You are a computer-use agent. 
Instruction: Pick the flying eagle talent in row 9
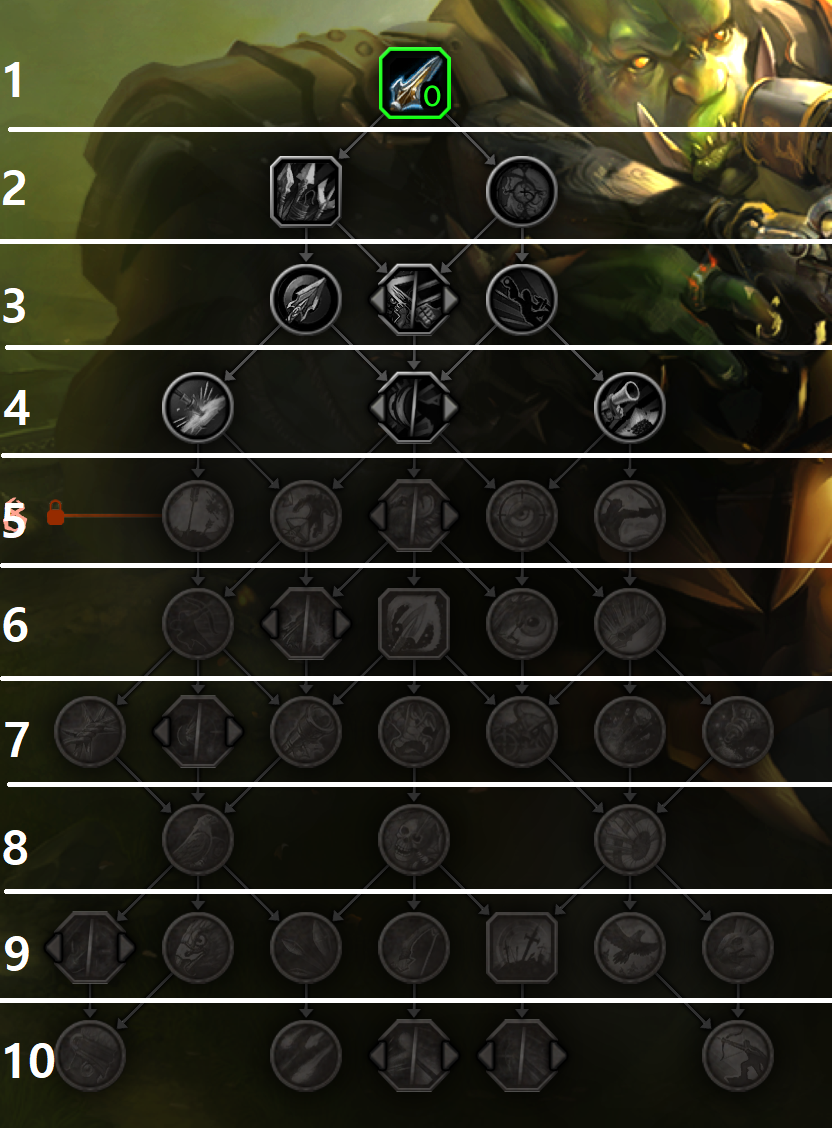629,947
